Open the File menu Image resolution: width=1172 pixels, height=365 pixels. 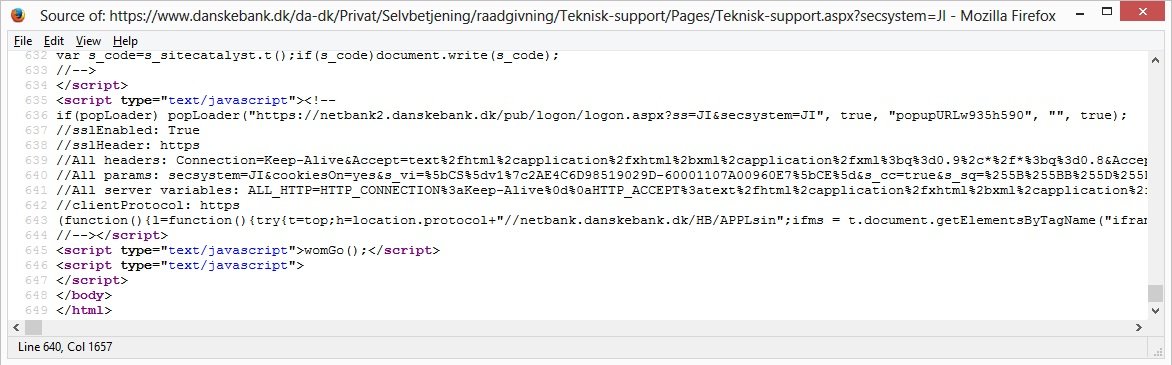click(x=22, y=41)
